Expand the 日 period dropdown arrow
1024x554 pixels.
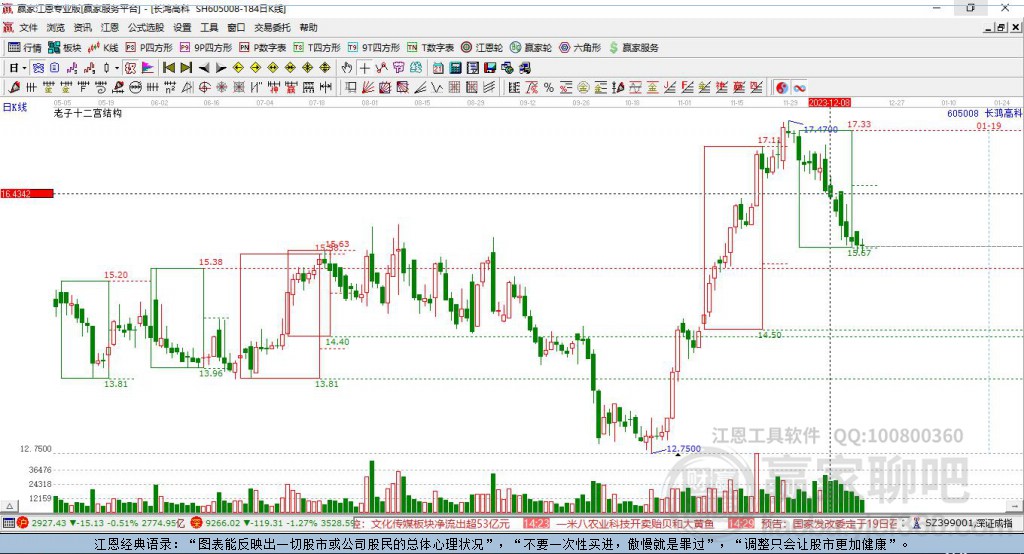coord(25,68)
